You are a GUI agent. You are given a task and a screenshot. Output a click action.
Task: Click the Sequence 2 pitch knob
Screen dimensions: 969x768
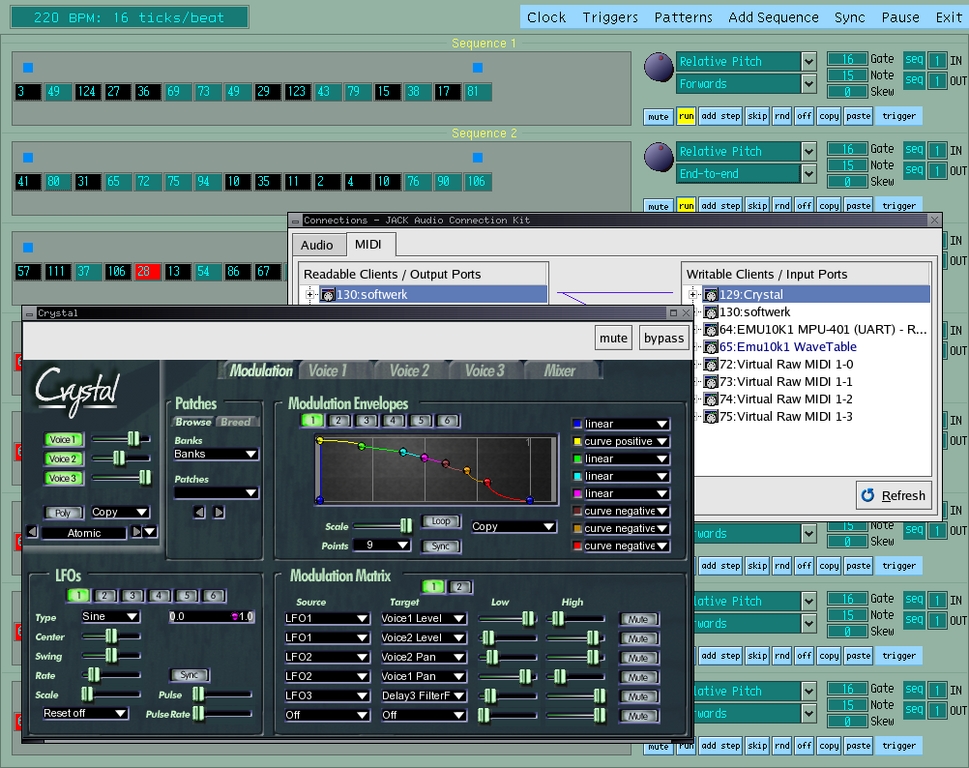[x=658, y=157]
